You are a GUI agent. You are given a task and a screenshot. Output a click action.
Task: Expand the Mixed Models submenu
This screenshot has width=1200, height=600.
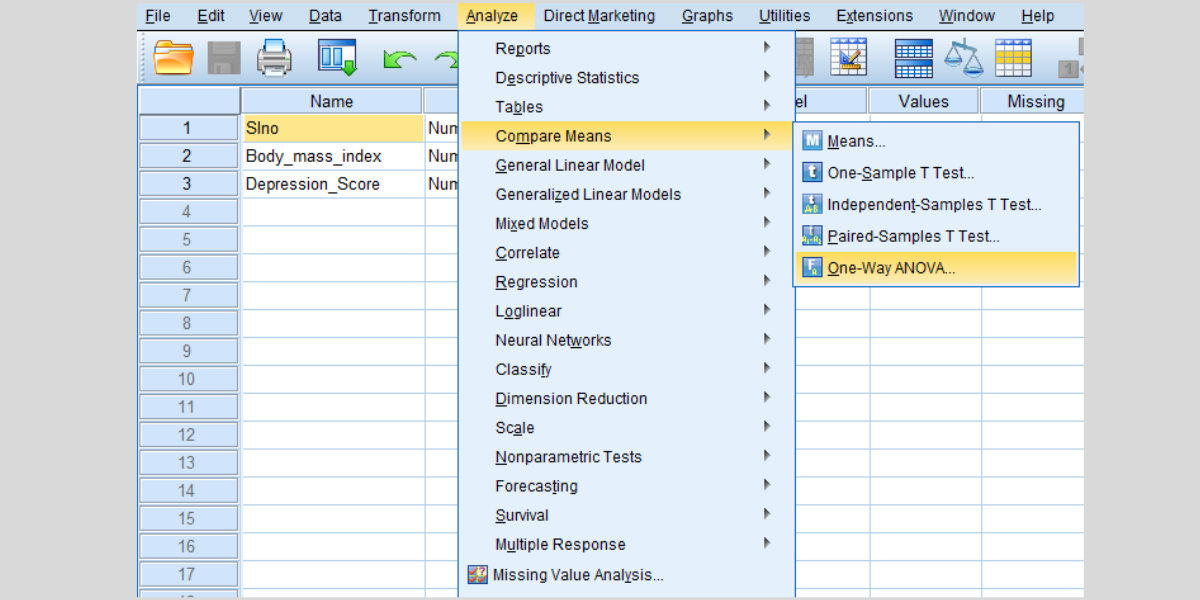pos(627,223)
